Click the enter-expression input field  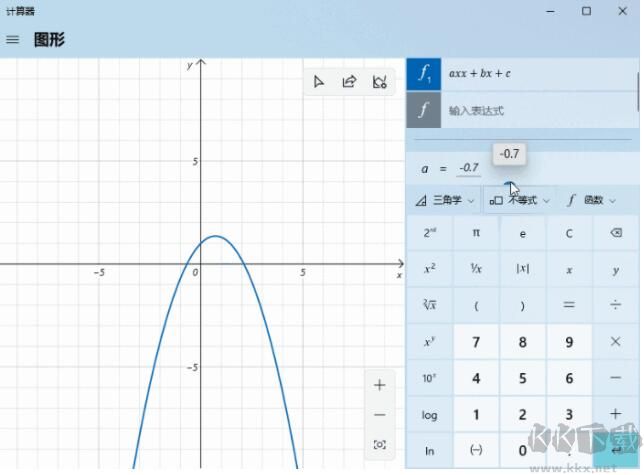(x=539, y=110)
